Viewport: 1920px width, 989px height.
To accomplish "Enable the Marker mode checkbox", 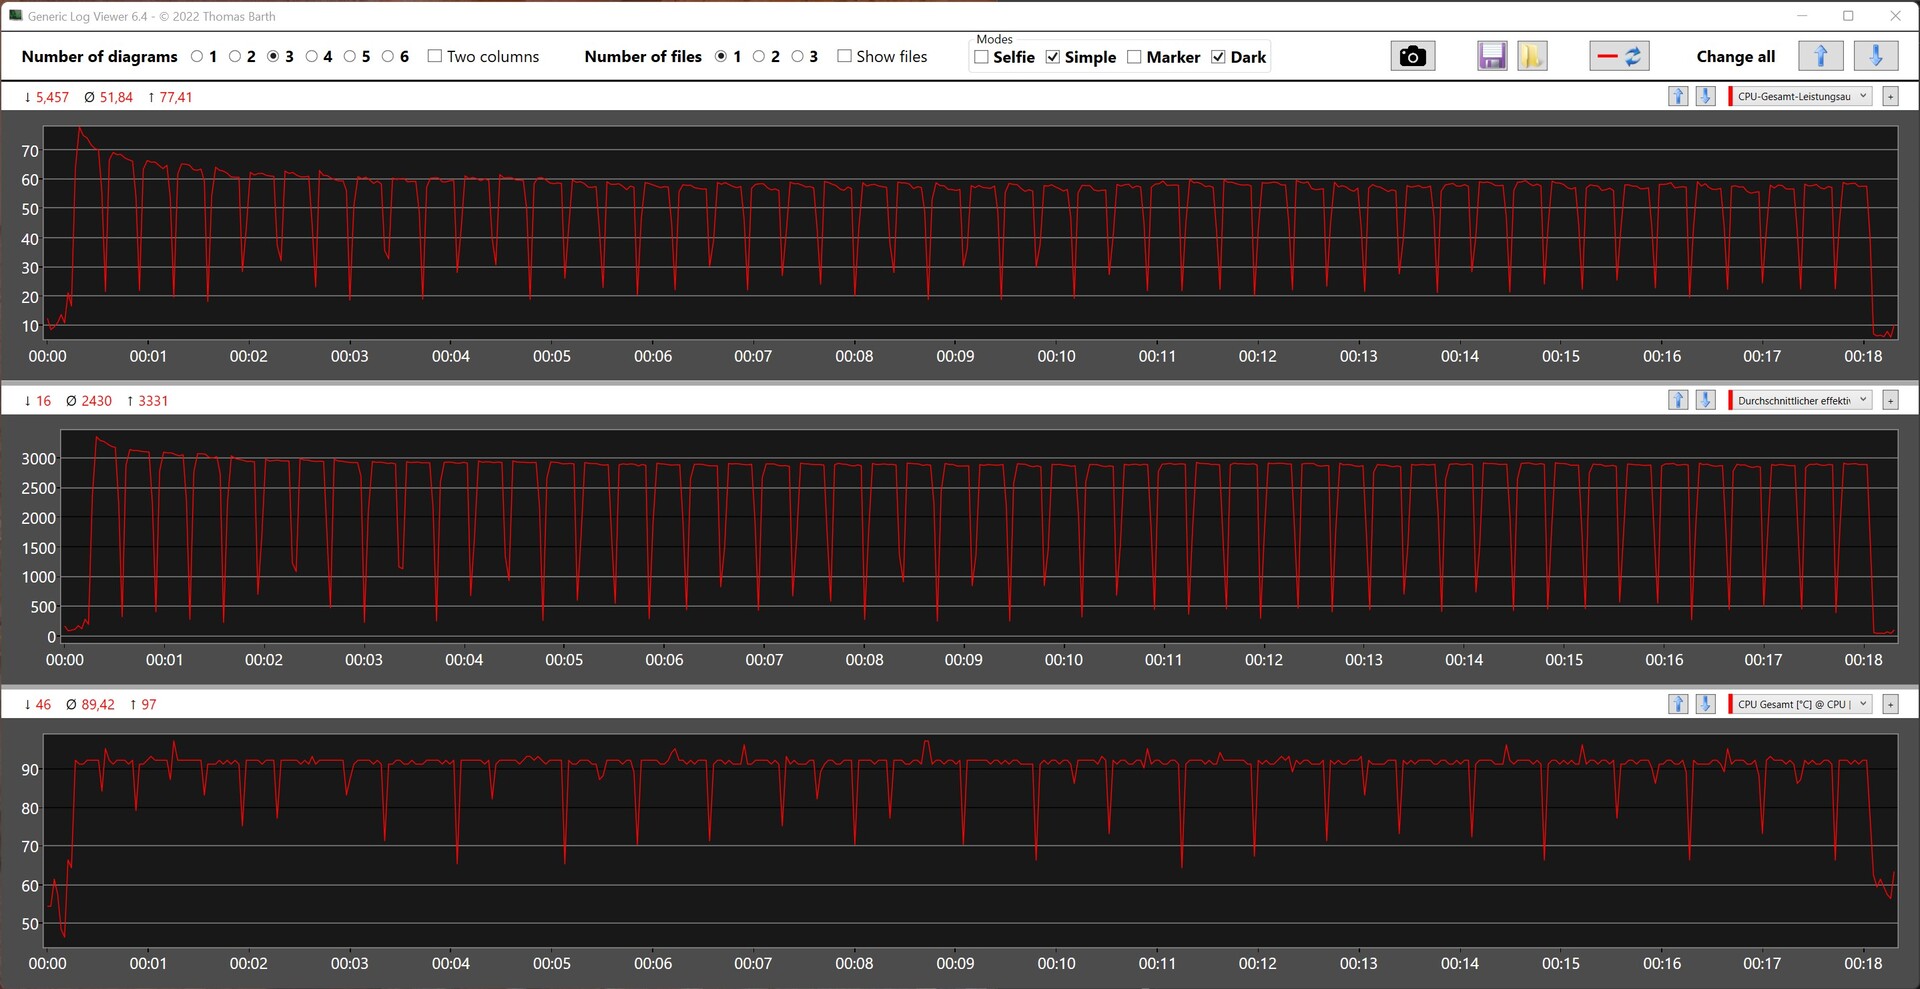I will click(1134, 57).
